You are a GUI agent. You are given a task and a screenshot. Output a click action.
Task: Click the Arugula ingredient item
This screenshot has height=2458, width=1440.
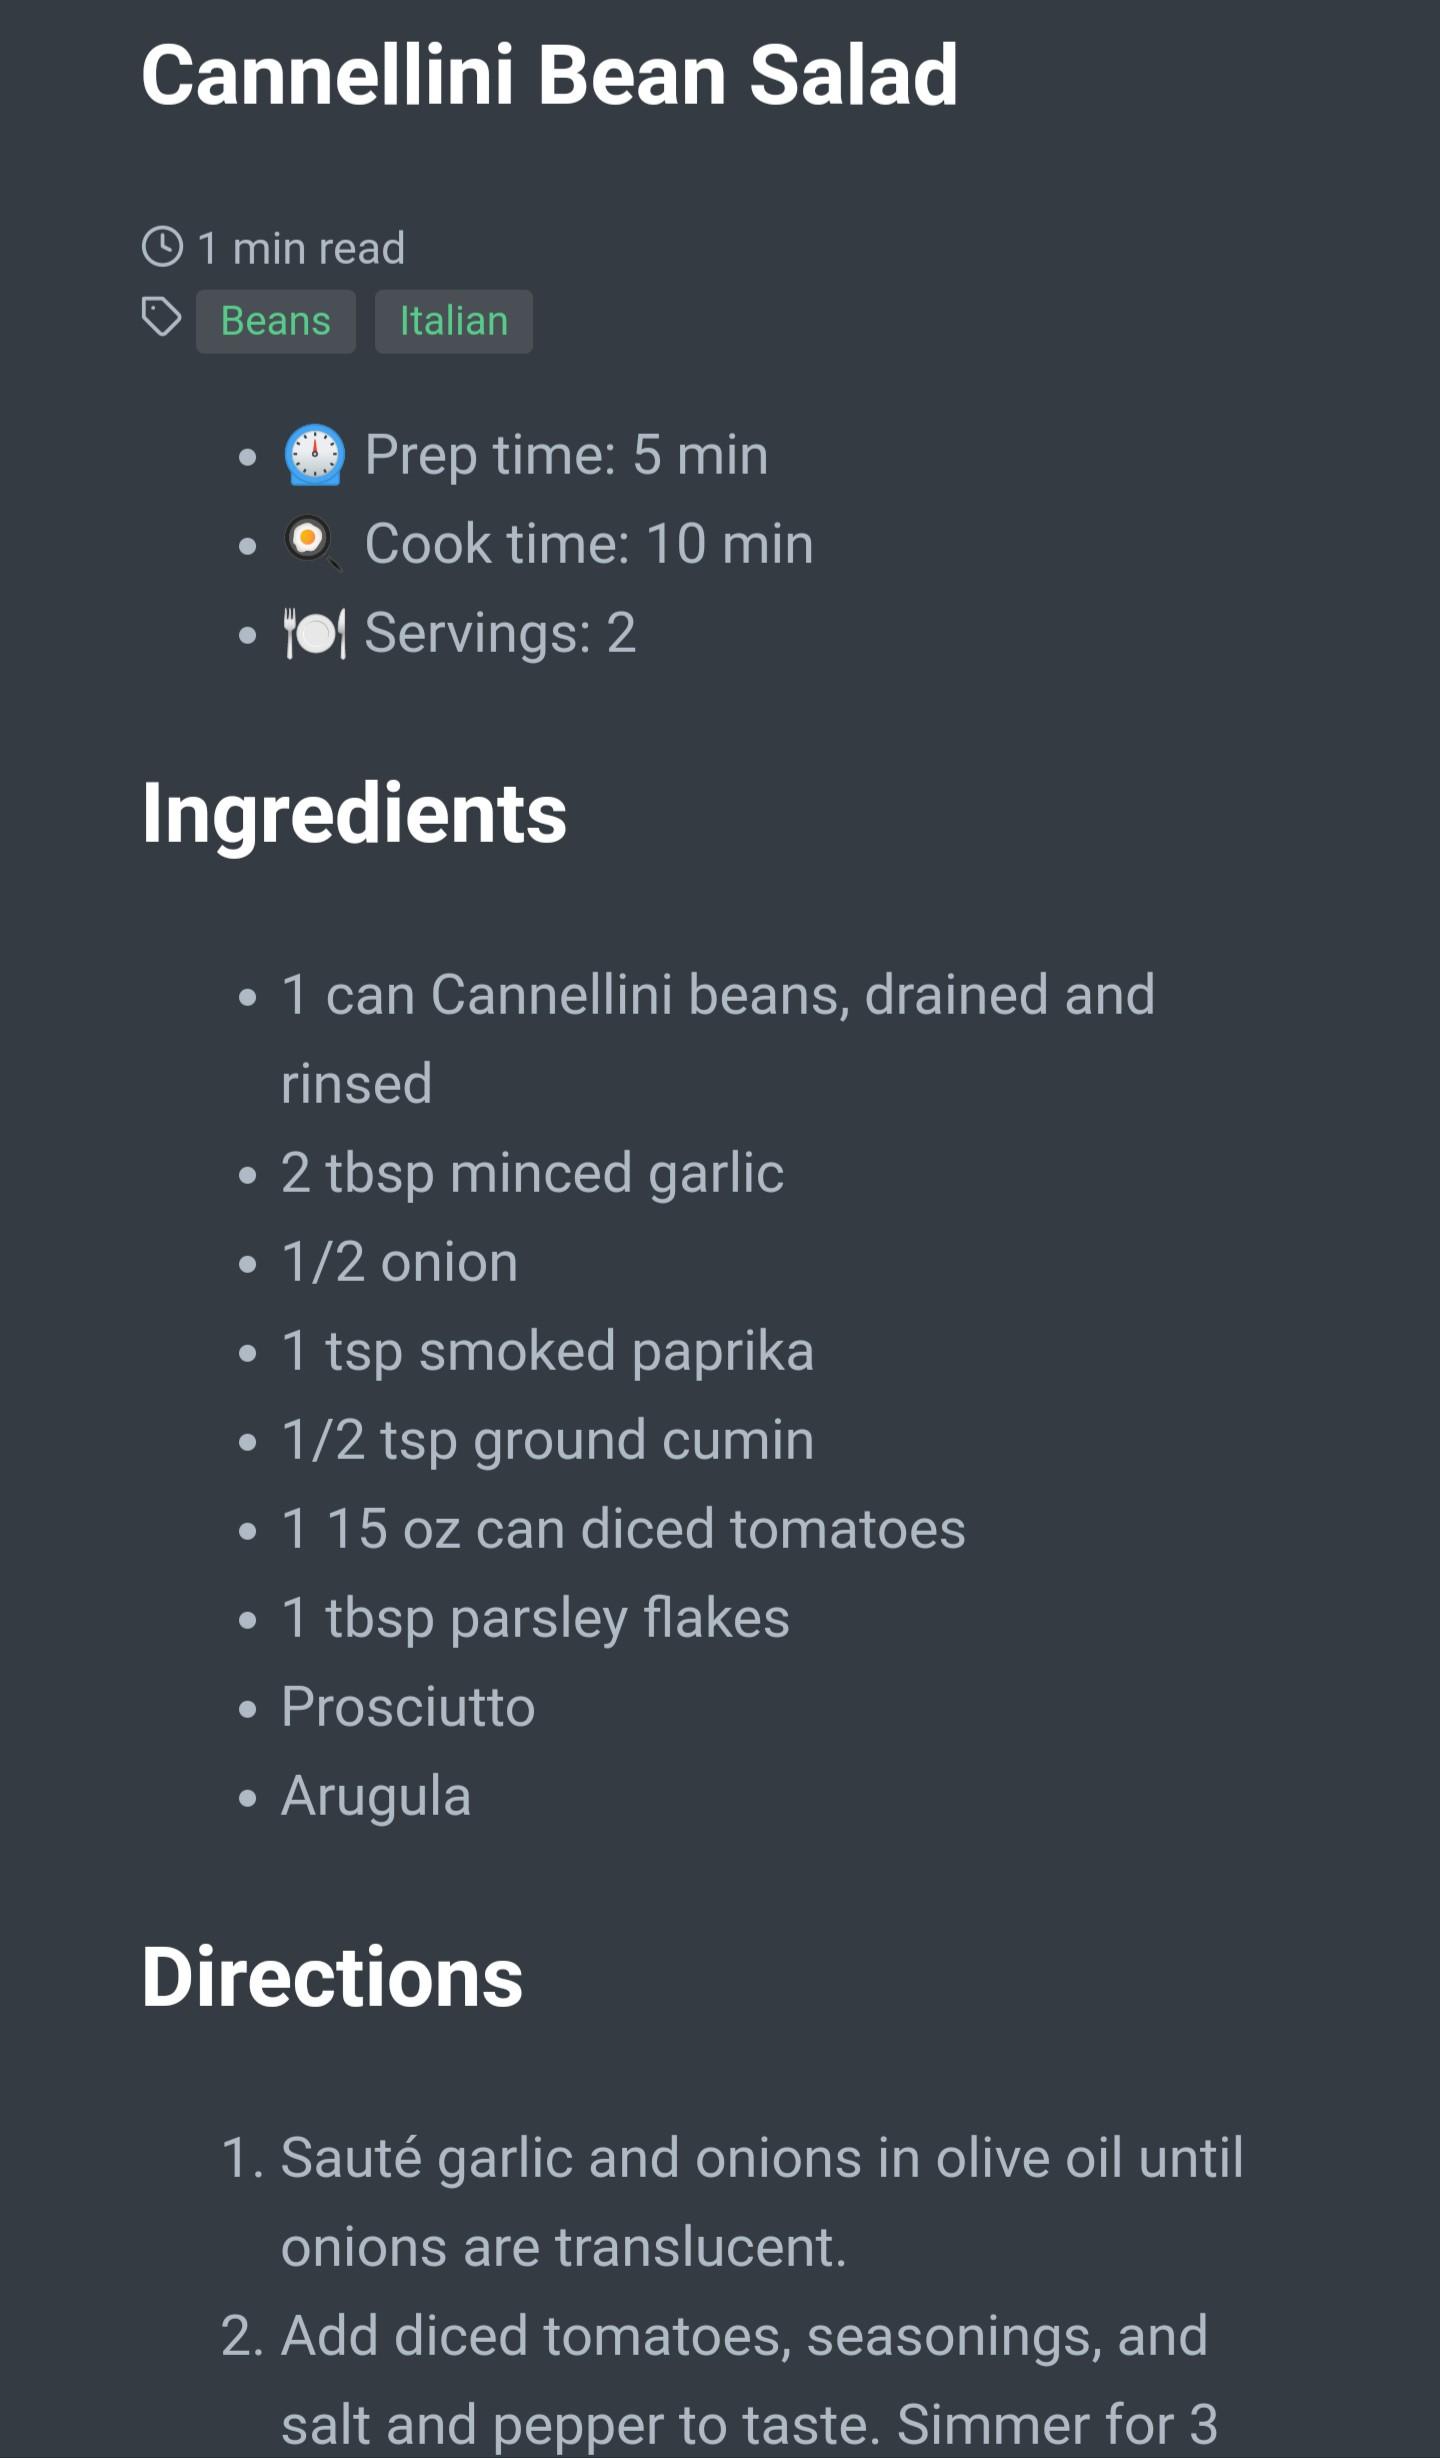coord(376,1796)
